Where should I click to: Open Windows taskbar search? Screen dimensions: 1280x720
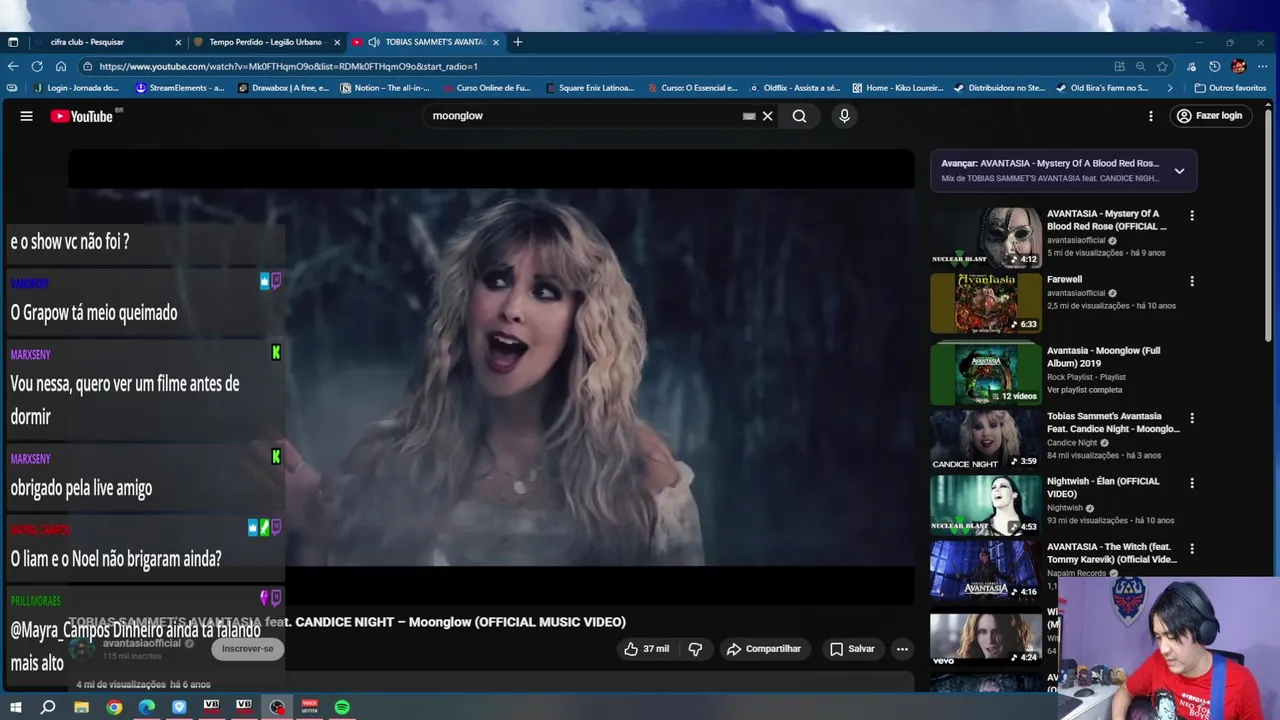[48, 707]
